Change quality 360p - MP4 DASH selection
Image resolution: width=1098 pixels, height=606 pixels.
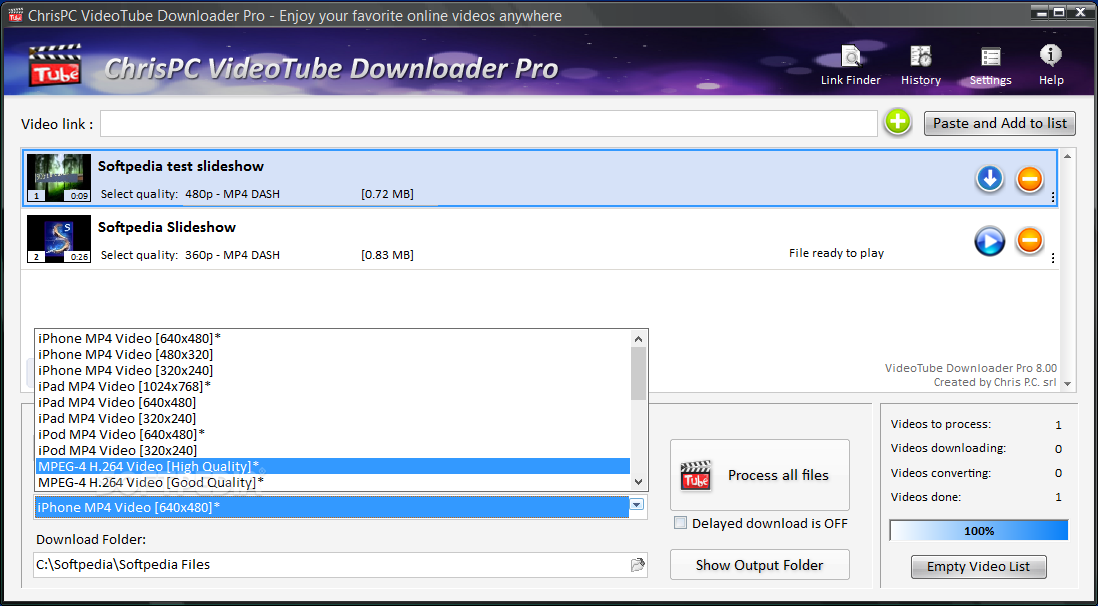232,255
